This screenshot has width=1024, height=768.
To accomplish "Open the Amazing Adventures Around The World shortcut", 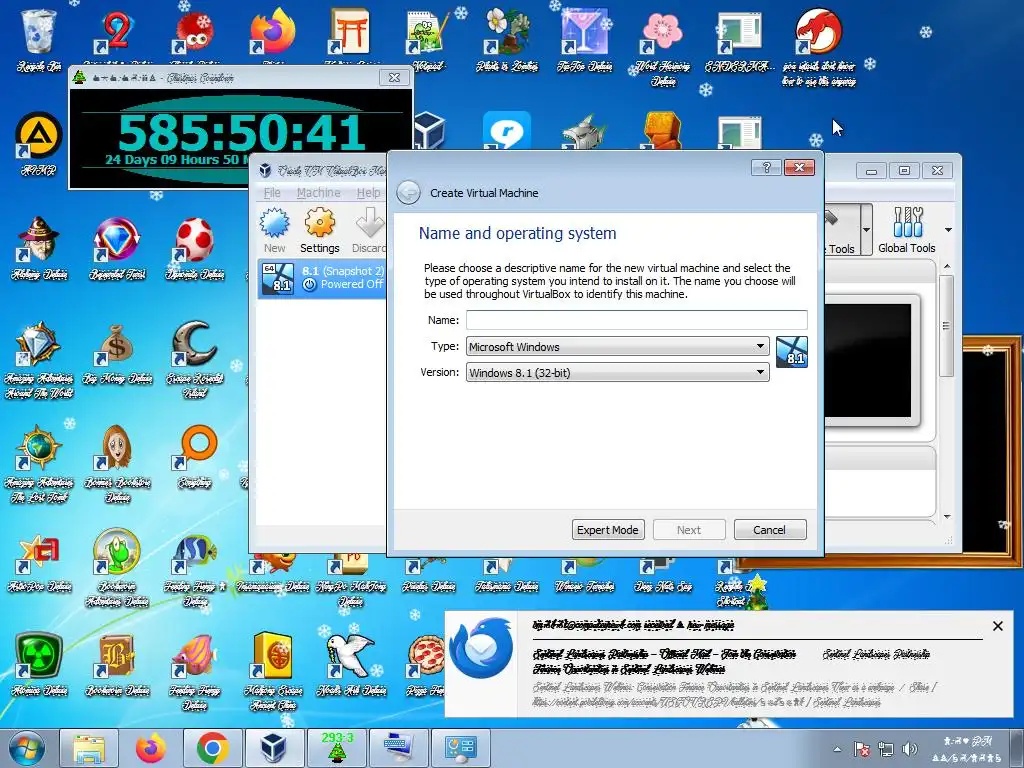I will pos(39,359).
